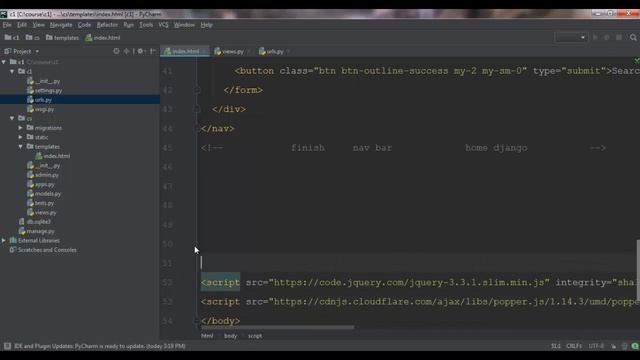The width and height of the screenshot is (640, 360).
Task: Click the vertical editor scrollbar thumb
Action: tap(638, 269)
